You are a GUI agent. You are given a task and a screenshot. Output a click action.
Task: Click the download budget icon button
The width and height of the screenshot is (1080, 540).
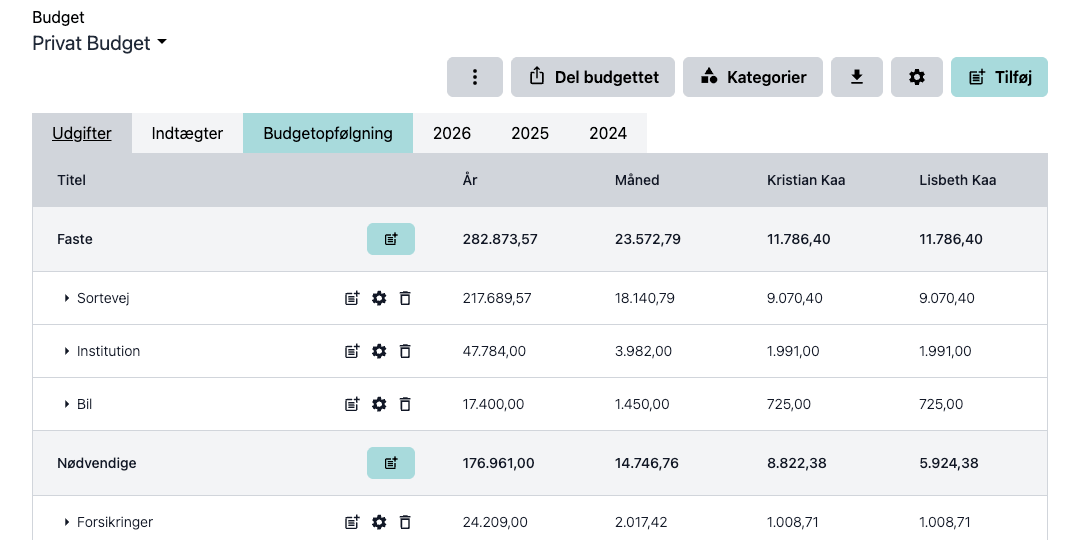coord(857,77)
